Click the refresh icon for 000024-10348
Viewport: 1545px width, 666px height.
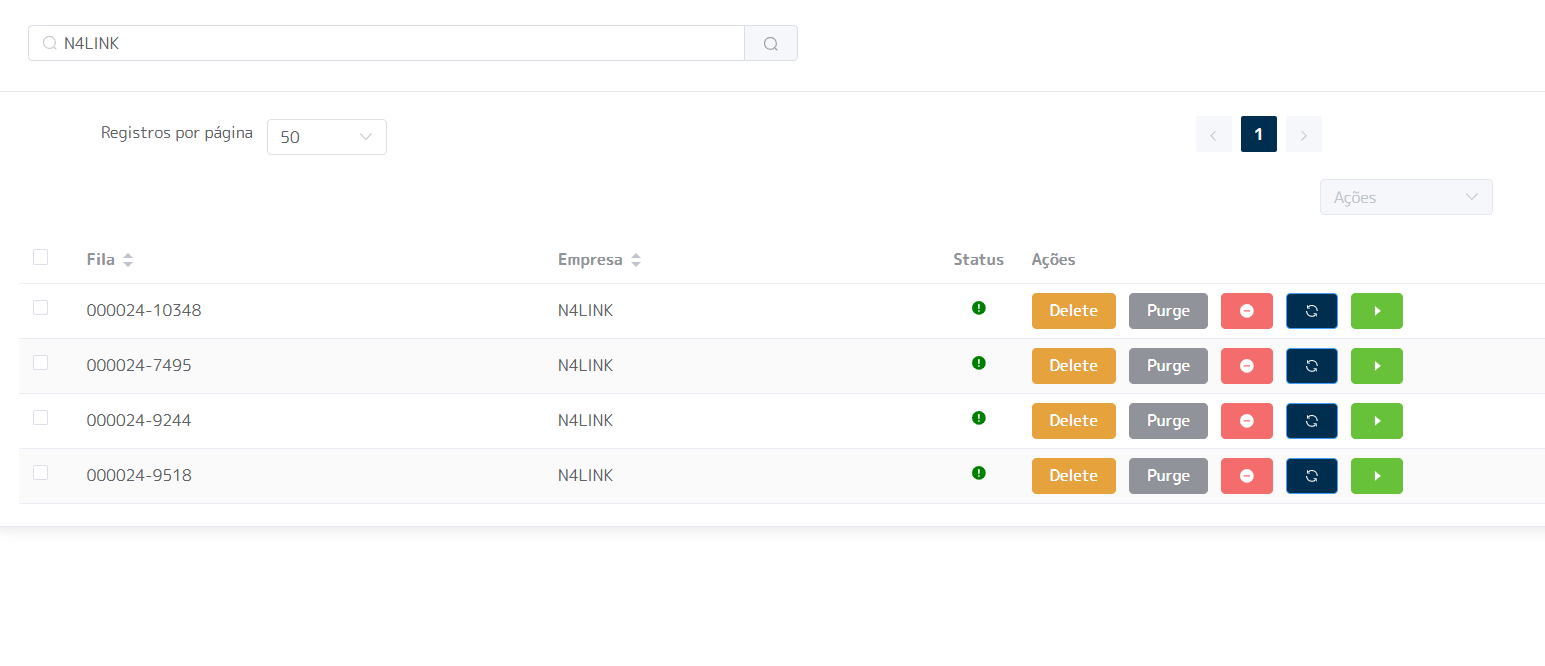[1312, 311]
